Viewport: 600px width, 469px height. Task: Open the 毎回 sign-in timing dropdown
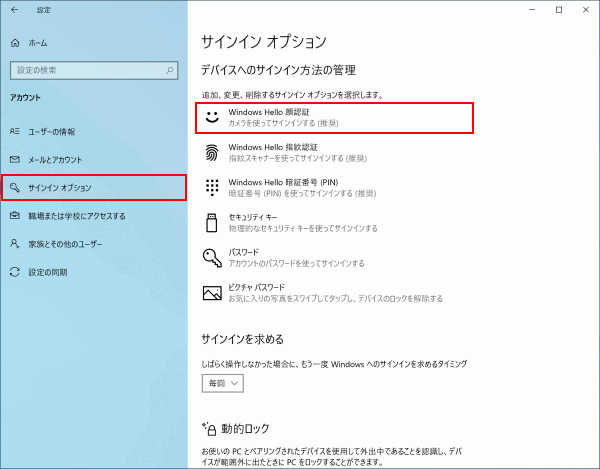click(x=223, y=383)
